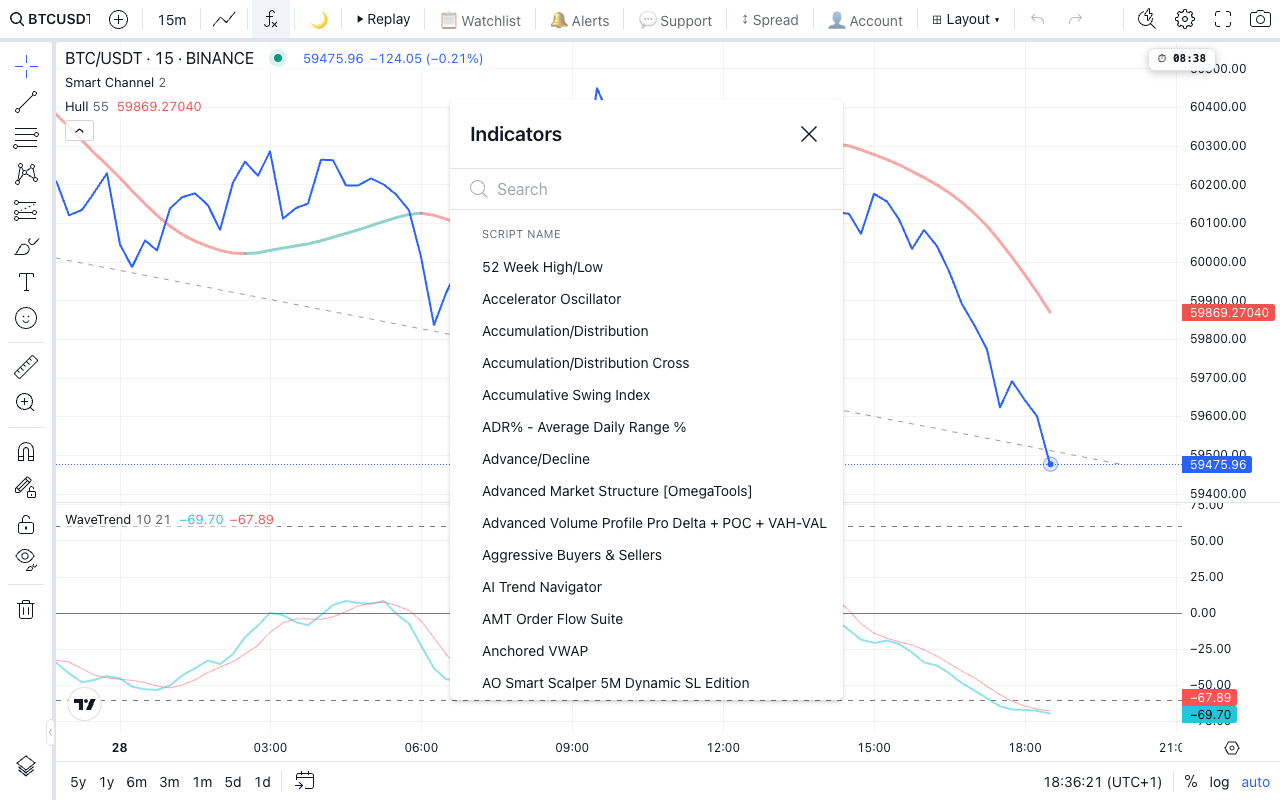Image resolution: width=1280 pixels, height=800 pixels.
Task: Select the ruler measure tool
Action: click(x=26, y=367)
